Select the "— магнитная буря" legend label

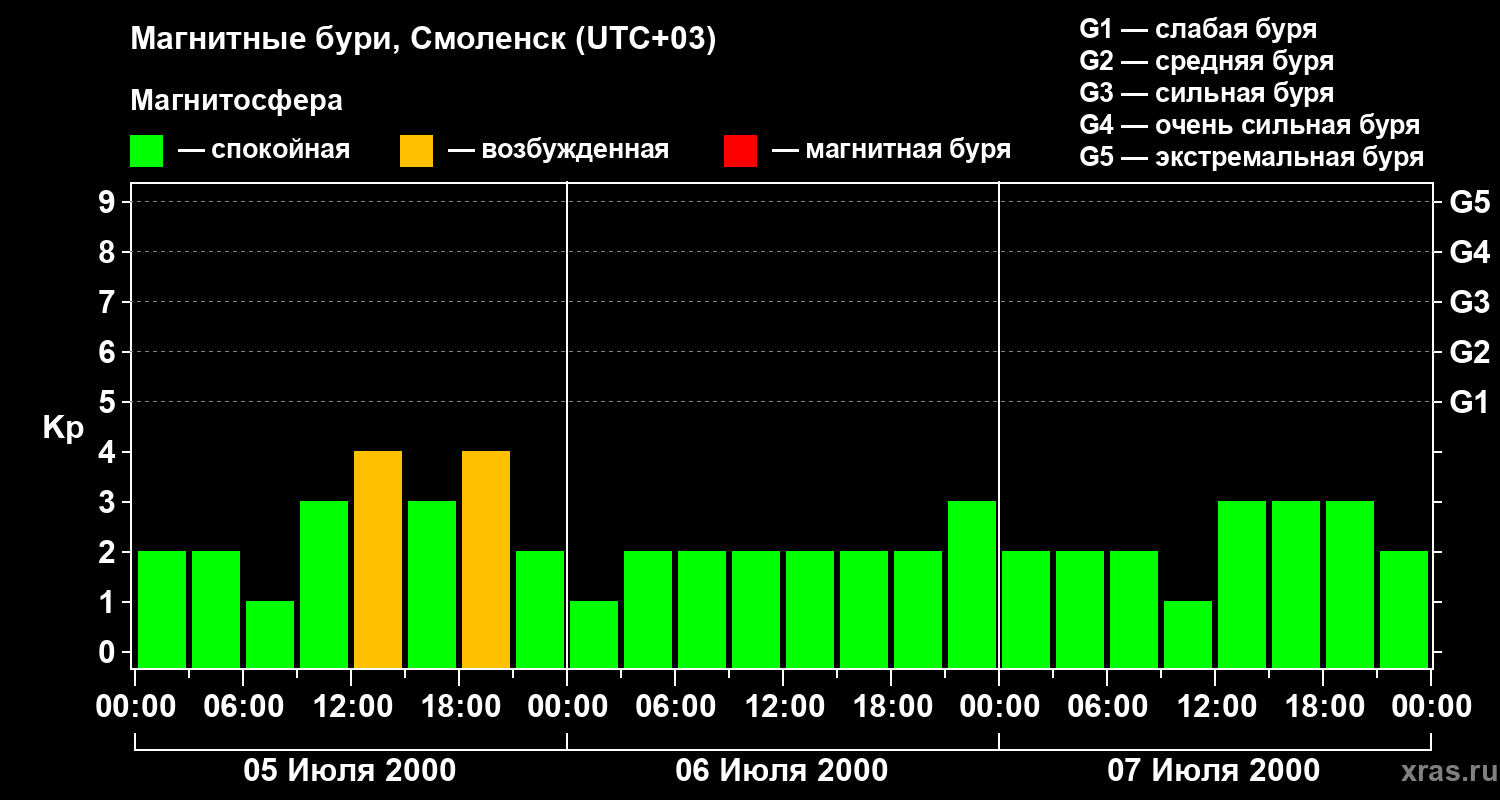(x=892, y=150)
